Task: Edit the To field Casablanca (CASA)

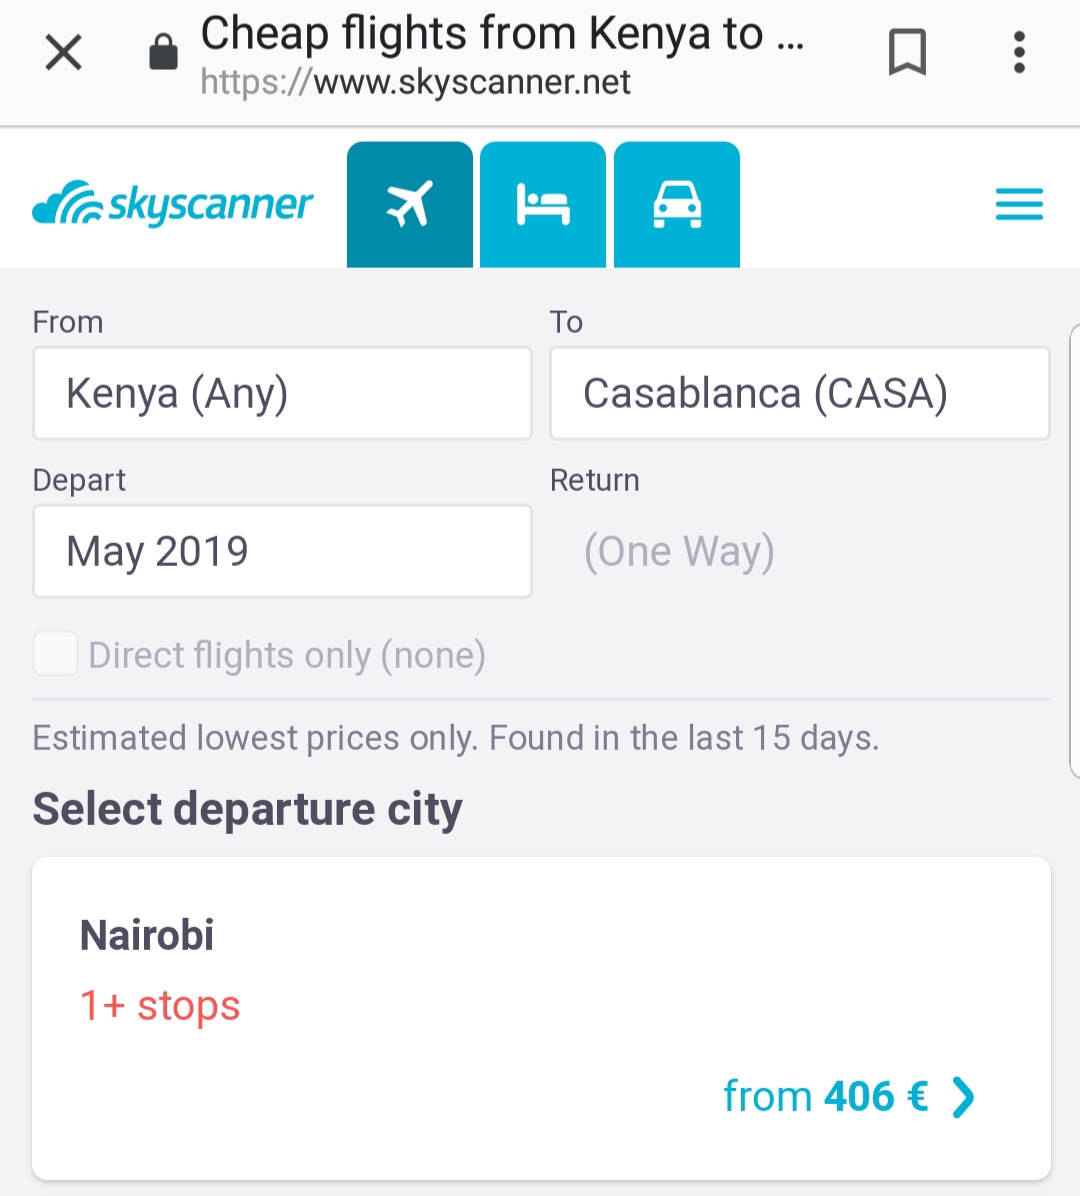Action: pos(799,393)
